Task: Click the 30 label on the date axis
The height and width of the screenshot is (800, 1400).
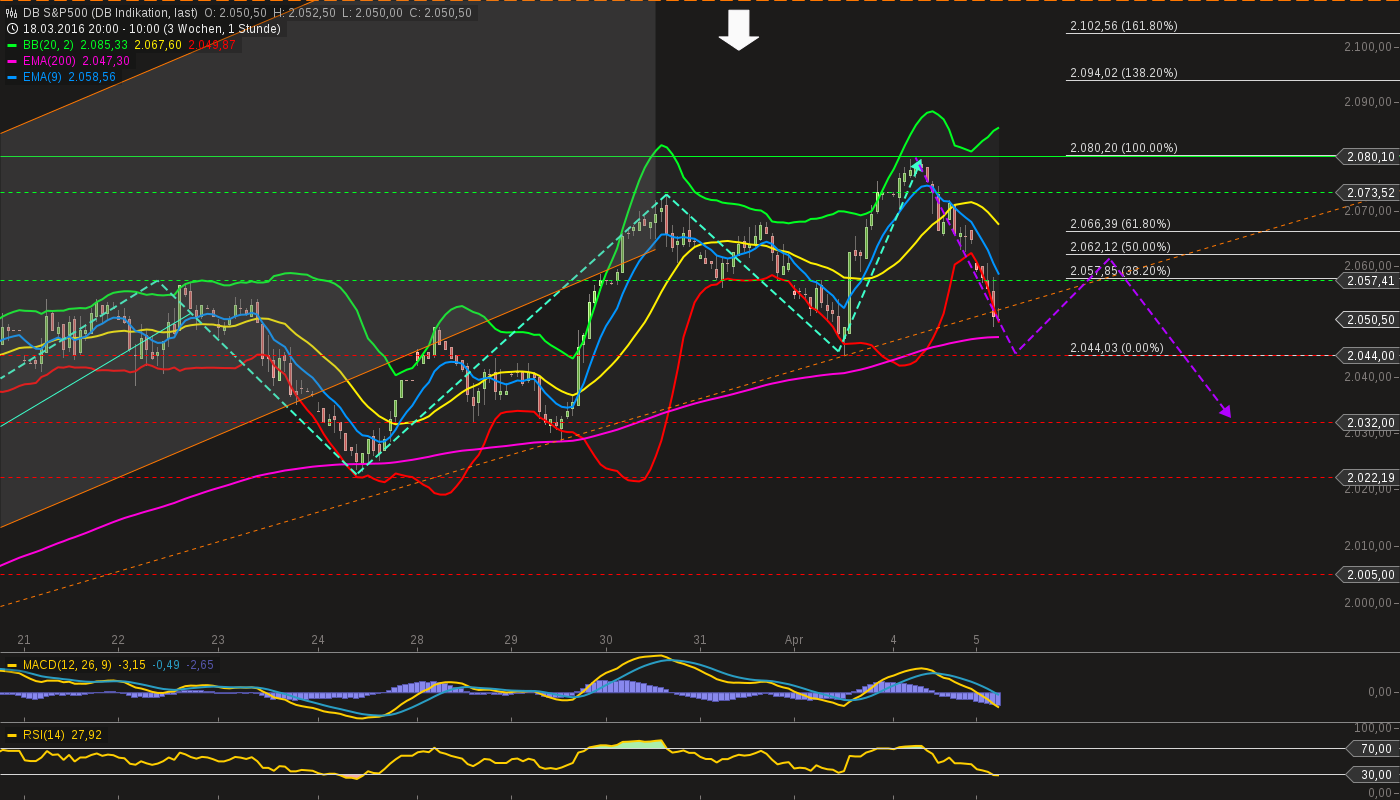Action: click(x=606, y=640)
